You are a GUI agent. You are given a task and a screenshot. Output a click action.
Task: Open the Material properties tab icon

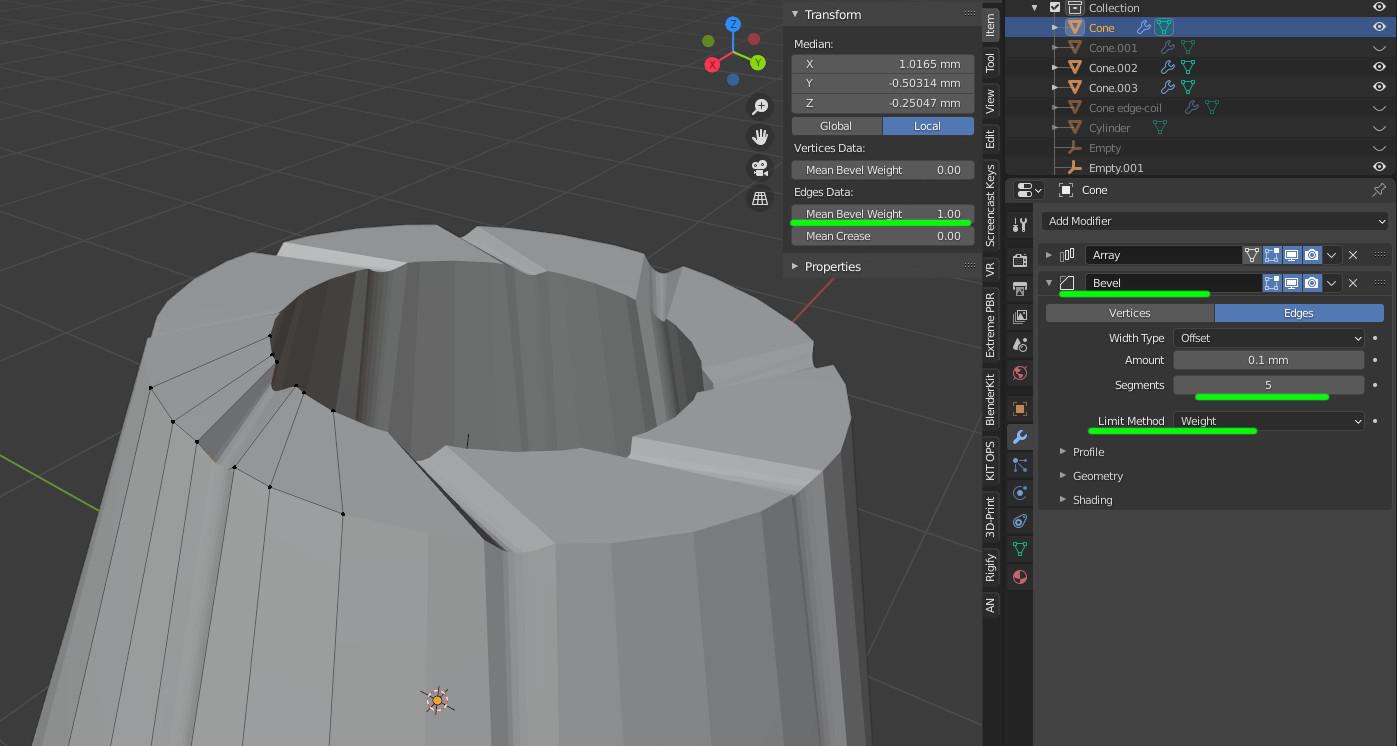[x=1020, y=577]
